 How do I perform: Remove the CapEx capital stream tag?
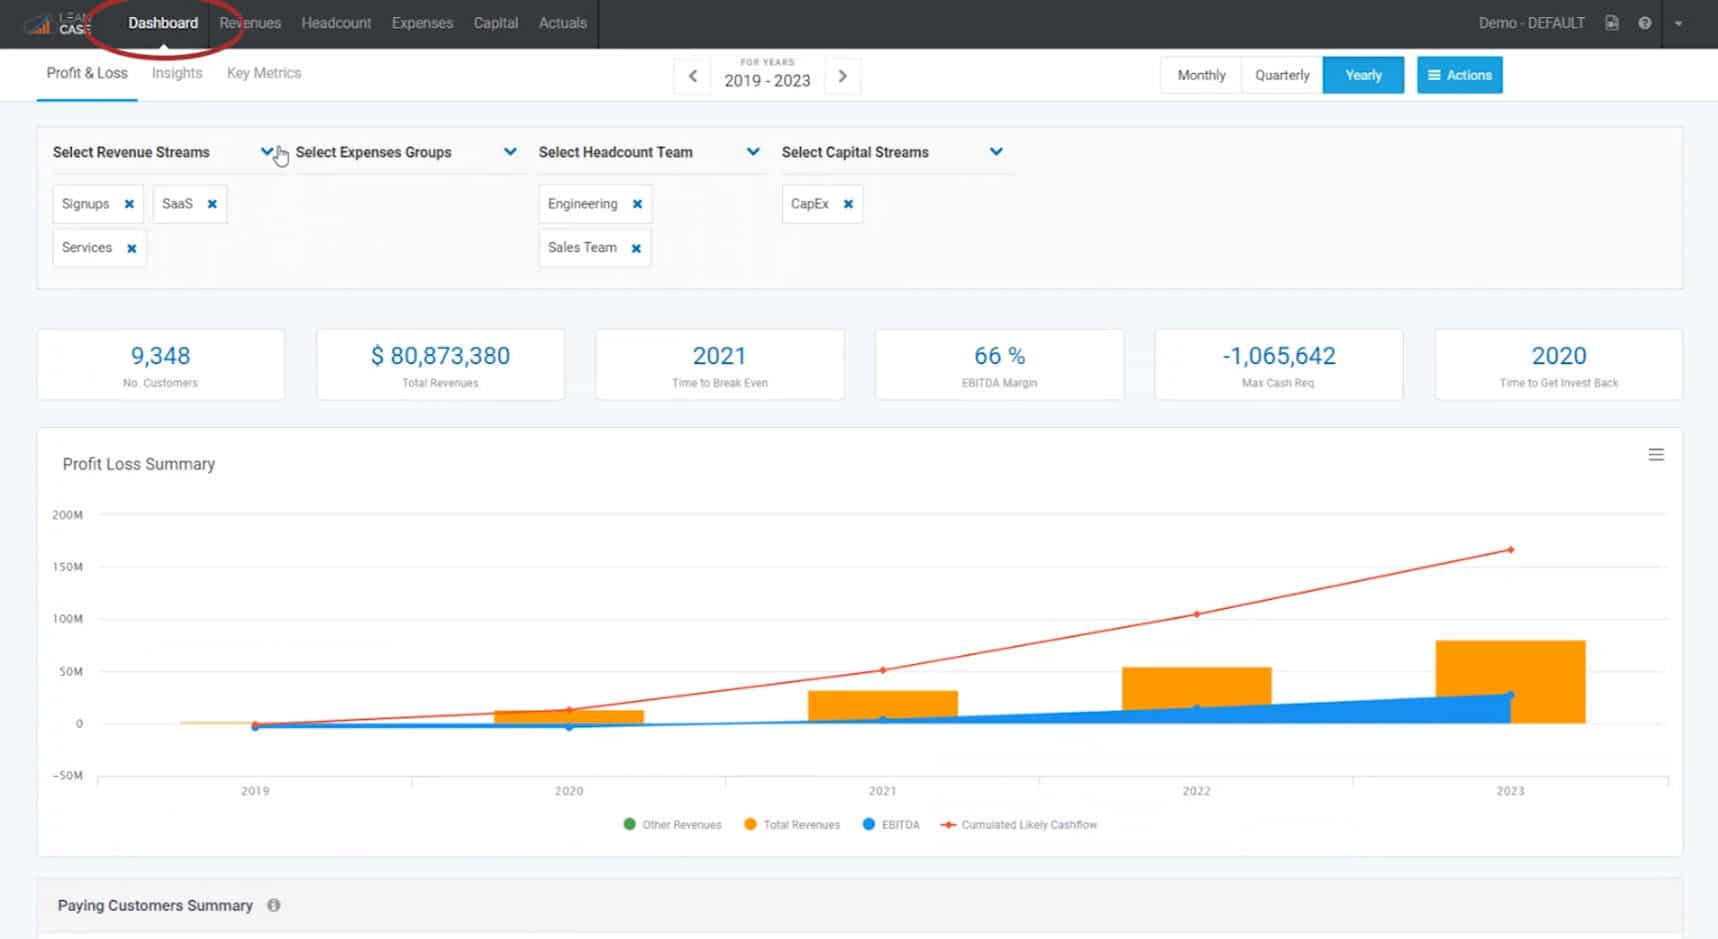point(848,204)
